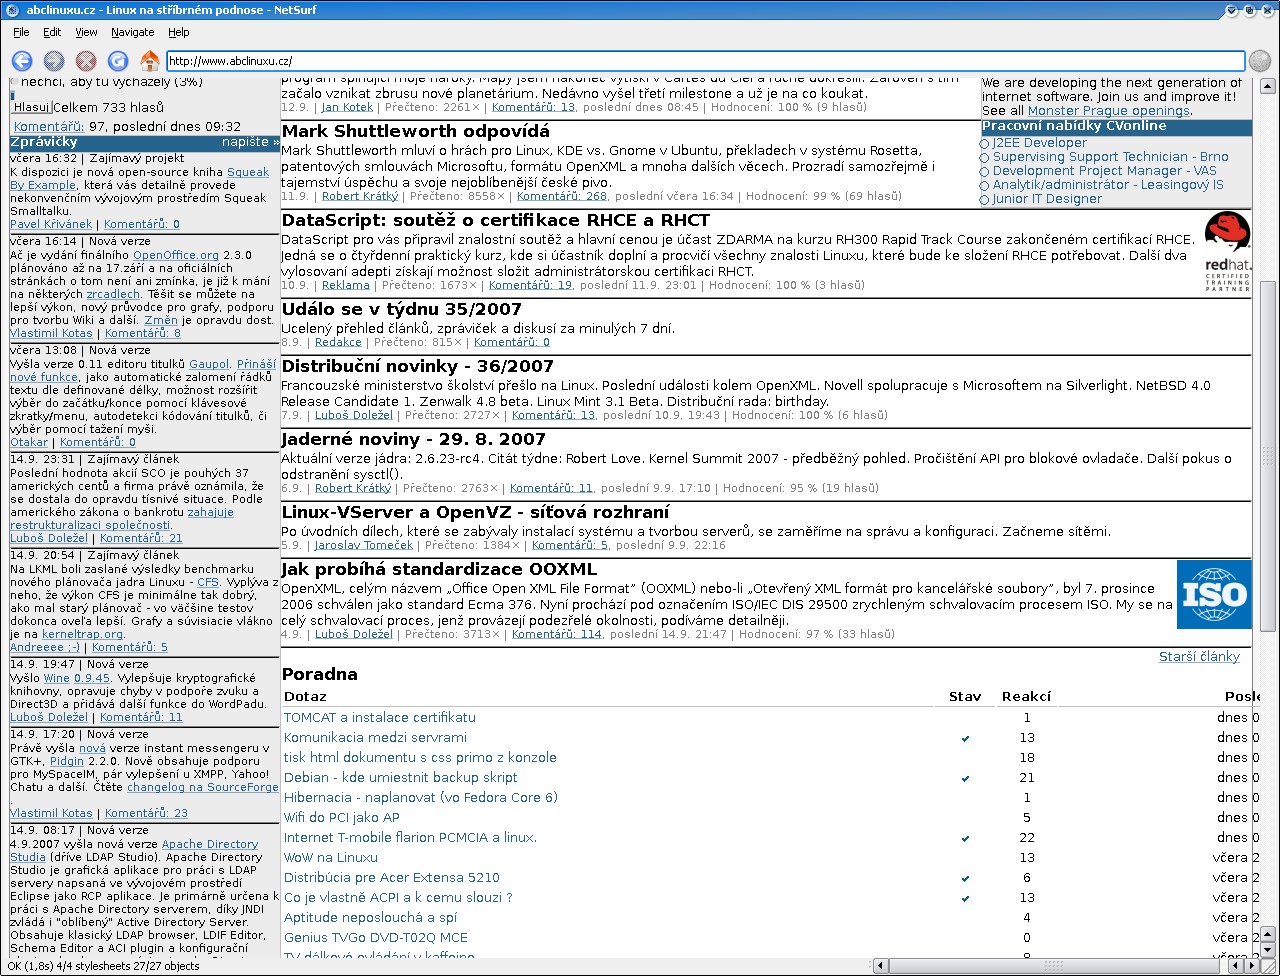Reload the page with the refresh icon

pos(118,61)
